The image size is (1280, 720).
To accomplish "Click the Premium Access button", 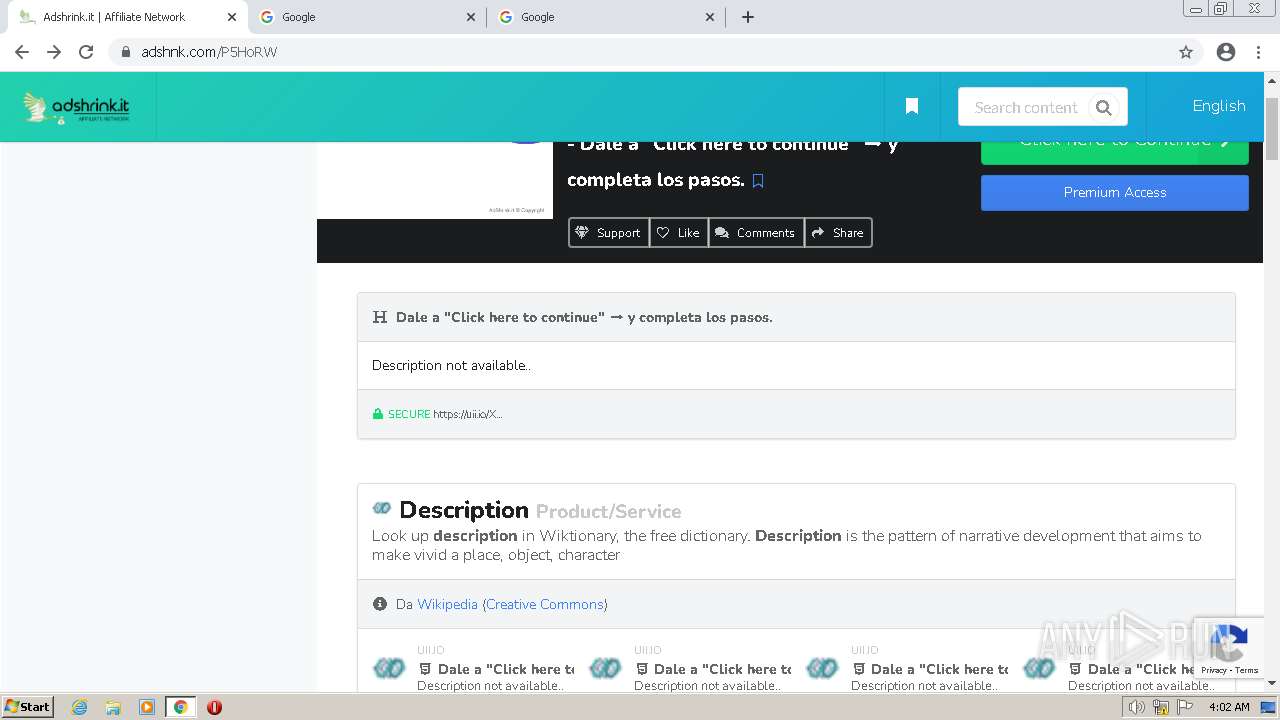I will pos(1115,193).
